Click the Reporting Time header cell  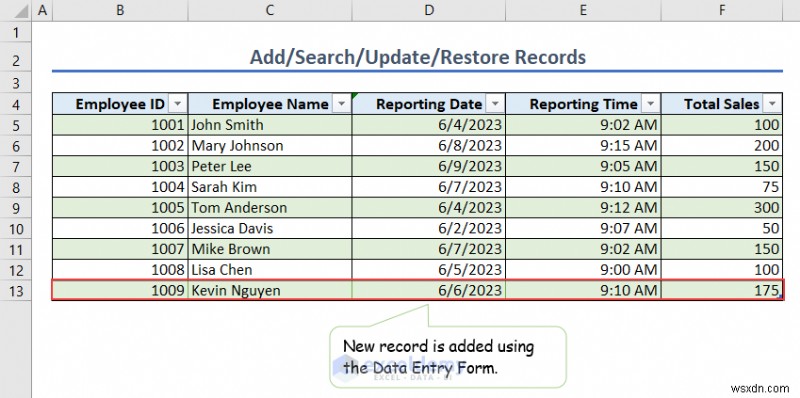(x=583, y=104)
